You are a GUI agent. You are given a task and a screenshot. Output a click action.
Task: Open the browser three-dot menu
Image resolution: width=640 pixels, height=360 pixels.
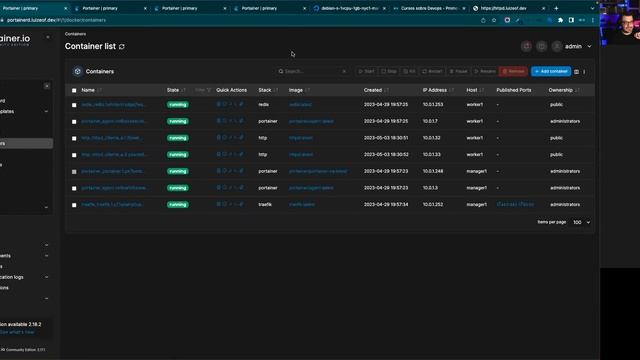(x=593, y=20)
